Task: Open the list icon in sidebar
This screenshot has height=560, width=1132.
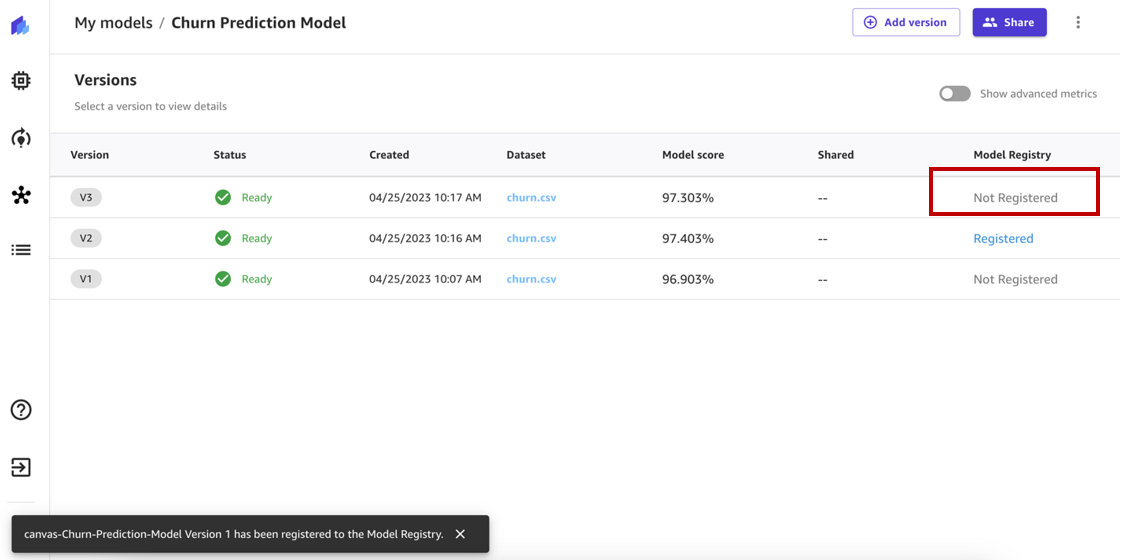Action: pos(21,250)
